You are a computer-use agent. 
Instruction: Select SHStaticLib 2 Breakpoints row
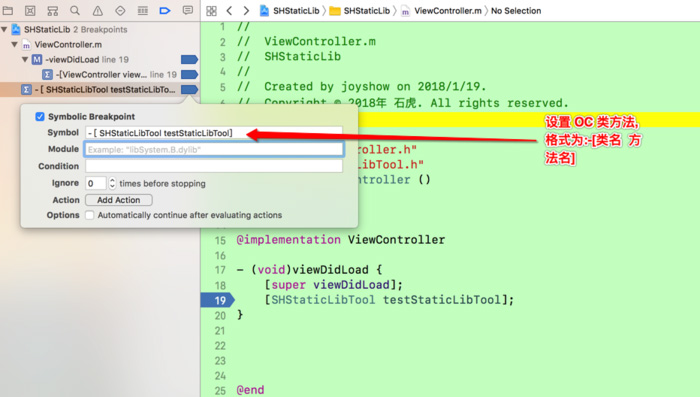(x=100, y=29)
